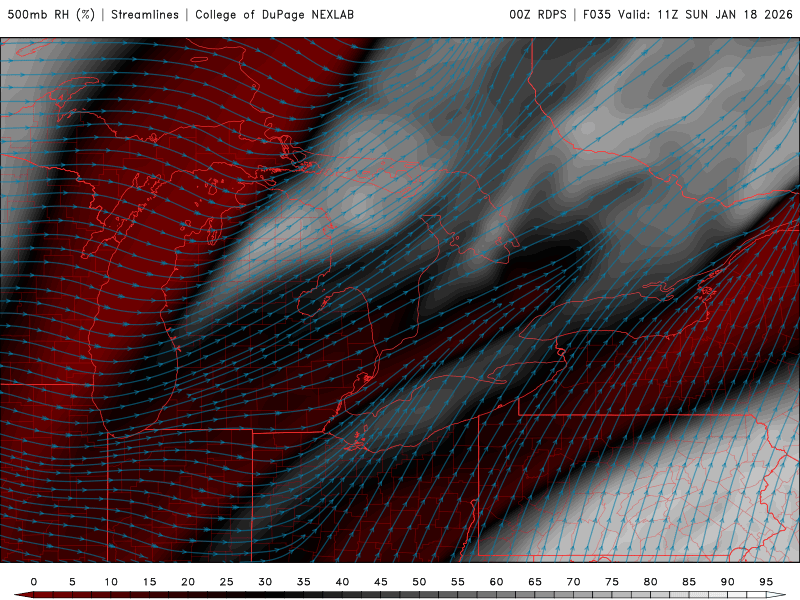Click the colorbar label "90"

click(728, 582)
